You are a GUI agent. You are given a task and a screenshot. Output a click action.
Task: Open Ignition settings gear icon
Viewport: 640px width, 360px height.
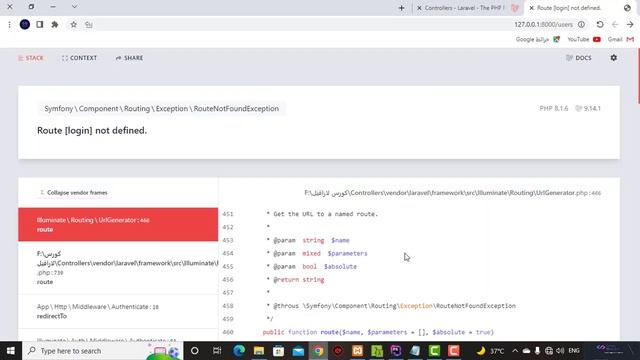click(x=613, y=58)
